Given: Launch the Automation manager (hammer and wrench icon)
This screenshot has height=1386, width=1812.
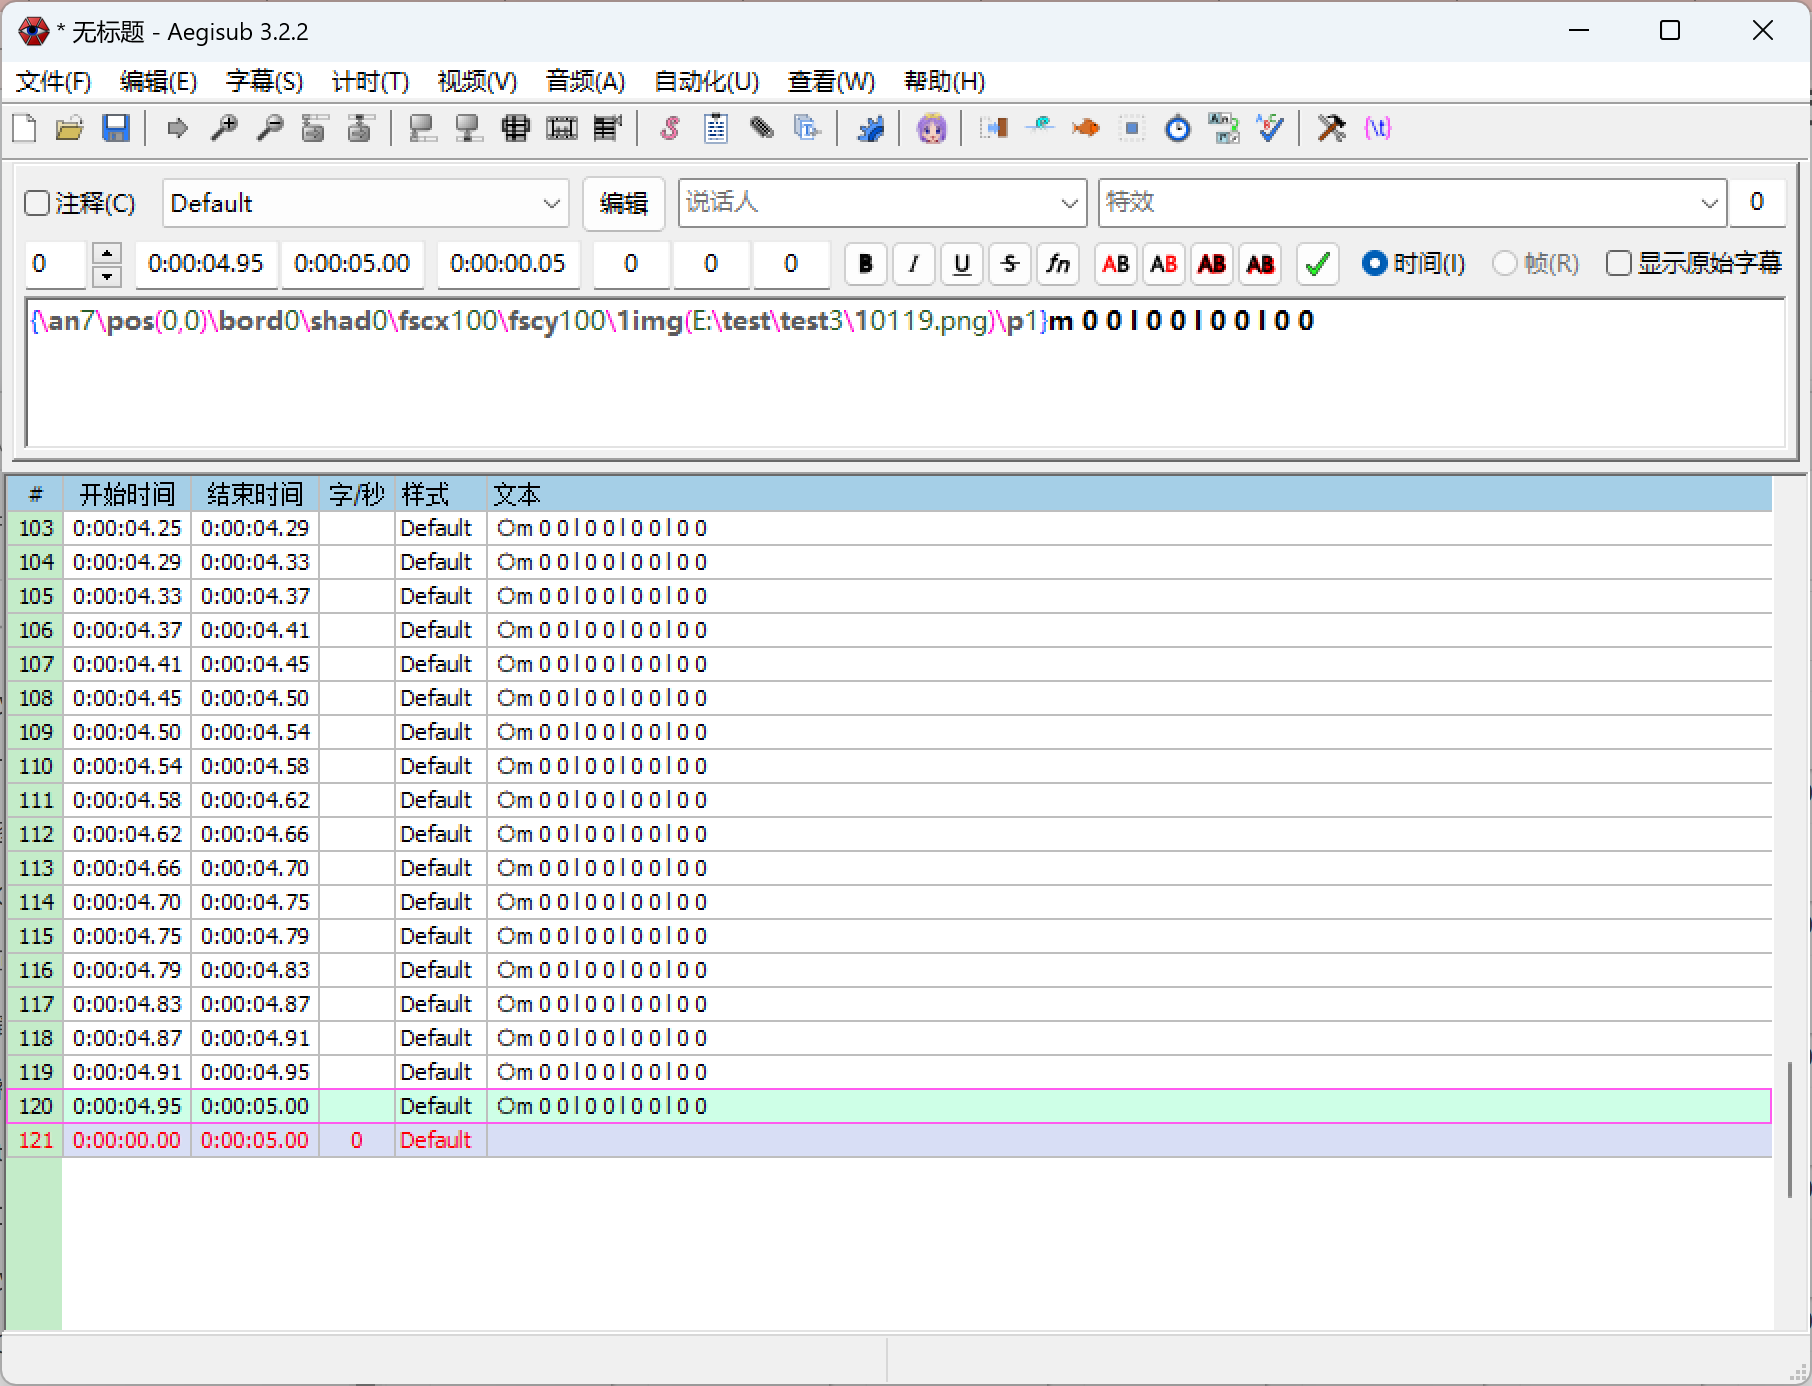Looking at the screenshot, I should tap(1331, 128).
